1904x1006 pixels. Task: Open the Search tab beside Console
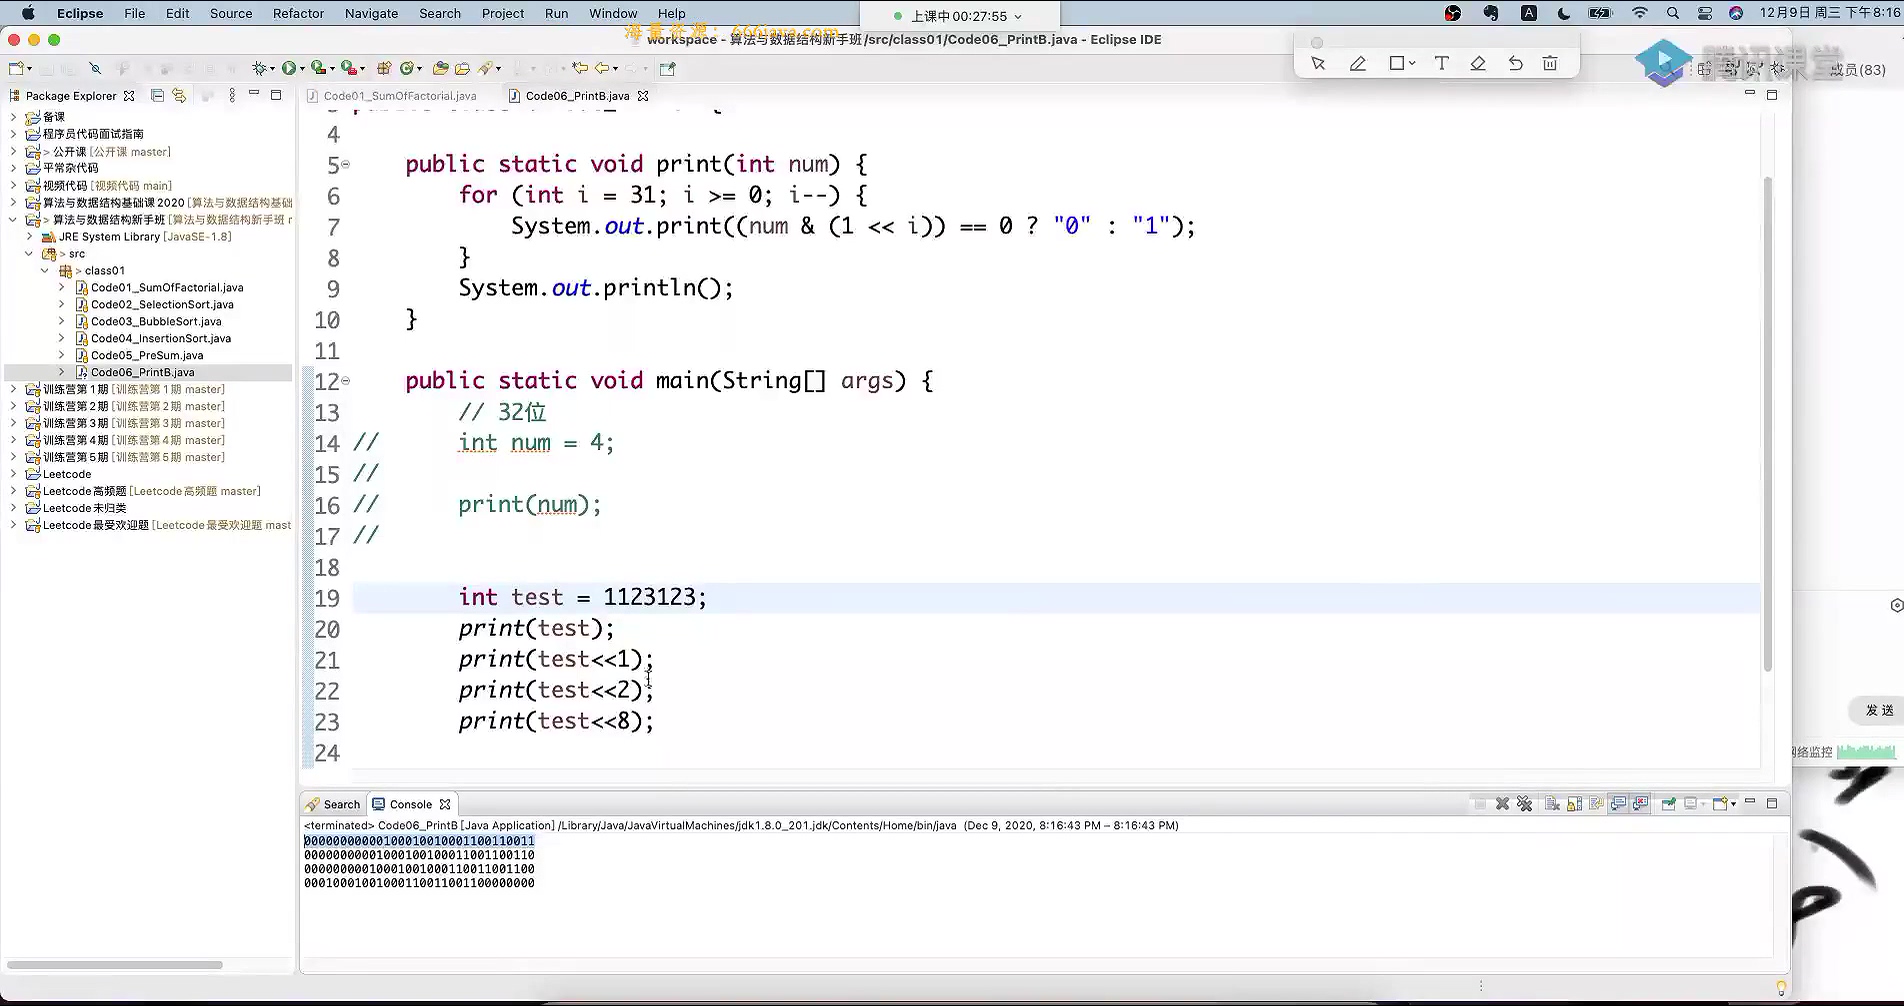[333, 804]
